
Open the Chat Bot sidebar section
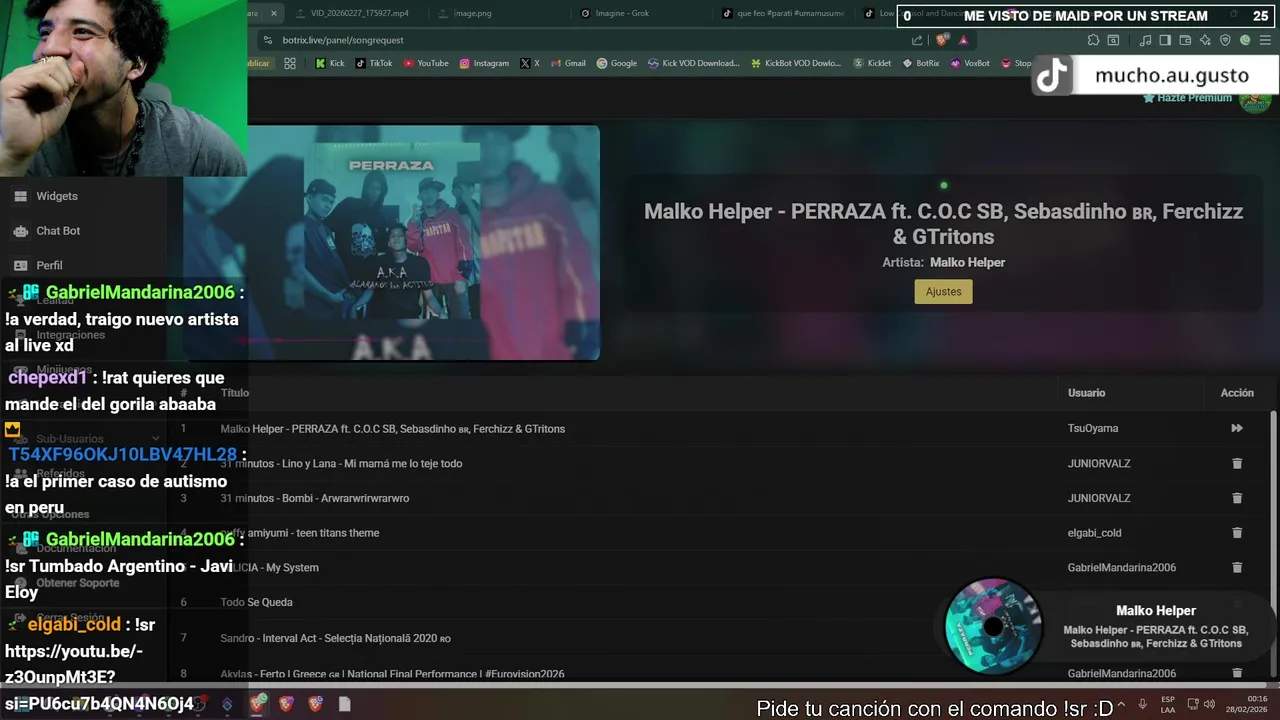58,231
